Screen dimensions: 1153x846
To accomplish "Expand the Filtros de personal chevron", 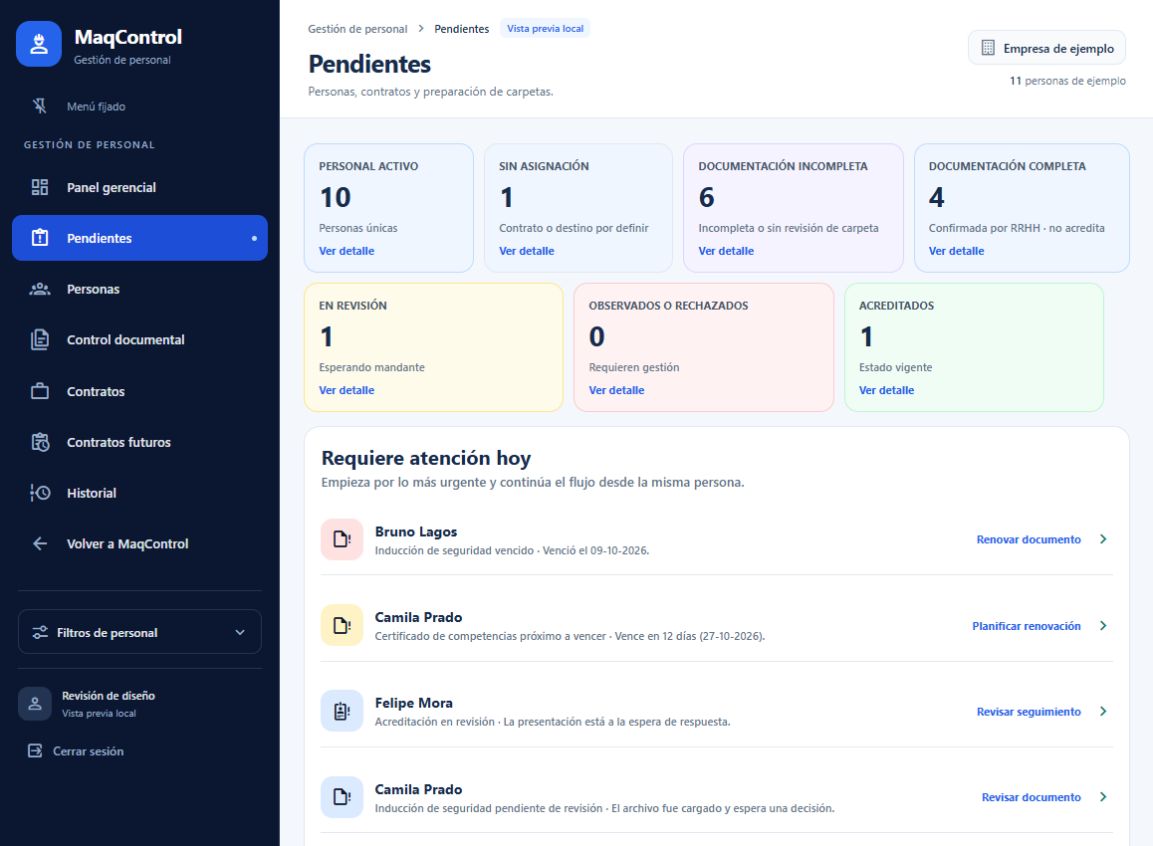I will click(240, 632).
